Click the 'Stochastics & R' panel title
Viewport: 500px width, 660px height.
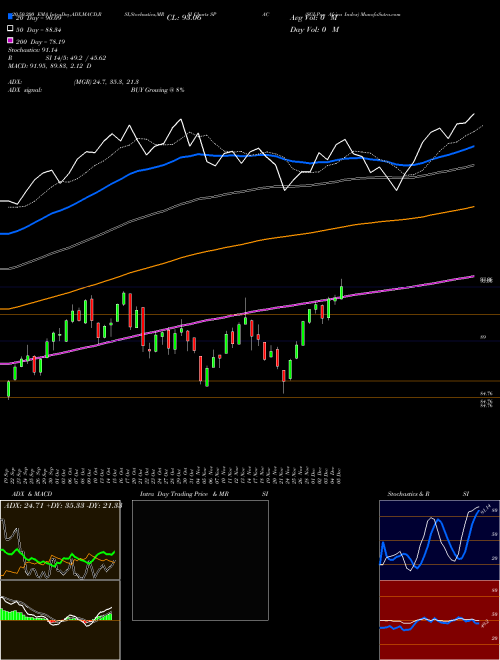(x=408, y=494)
